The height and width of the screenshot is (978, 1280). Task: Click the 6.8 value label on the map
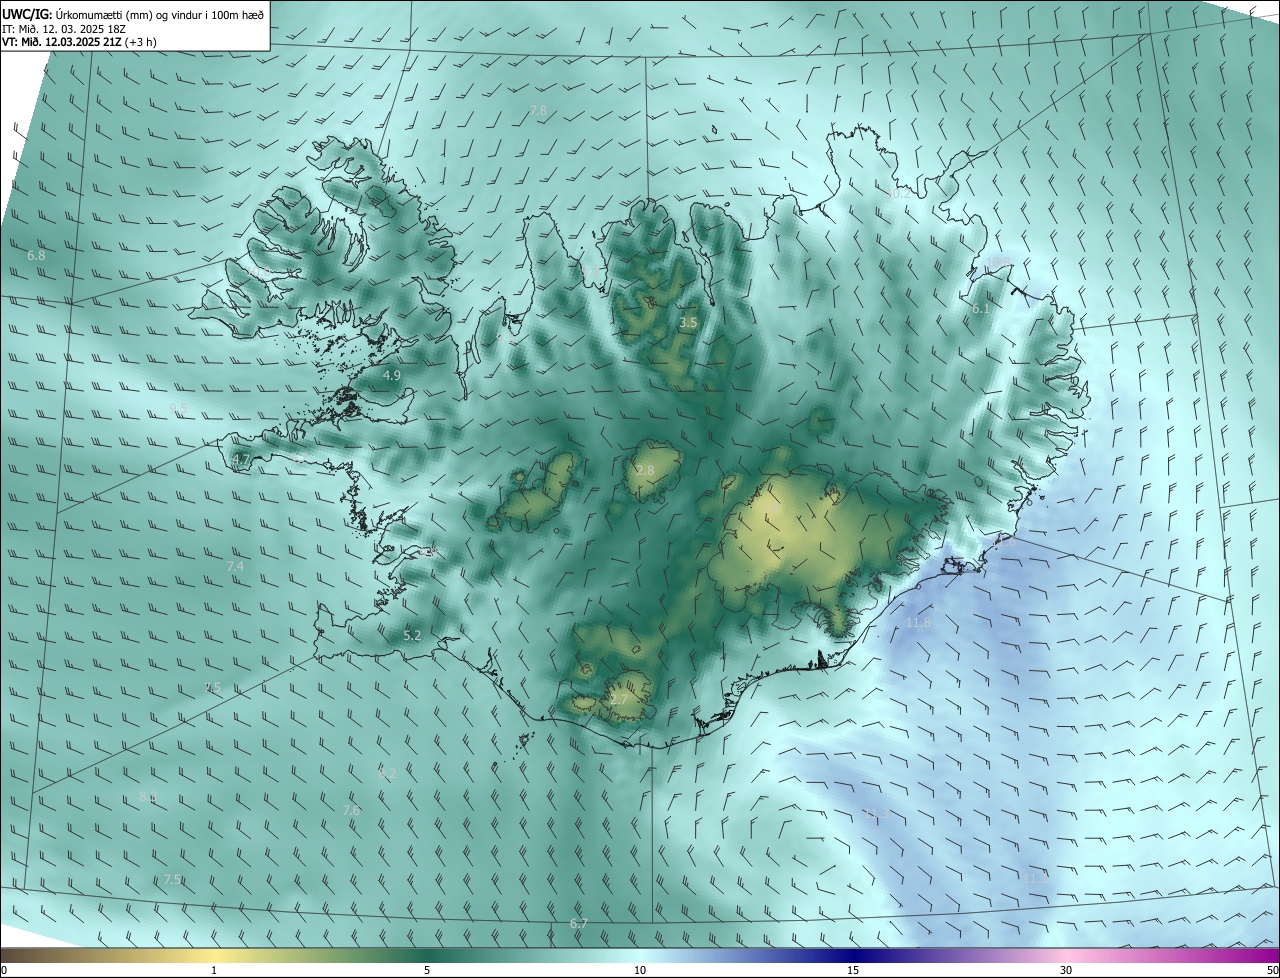pos(36,256)
